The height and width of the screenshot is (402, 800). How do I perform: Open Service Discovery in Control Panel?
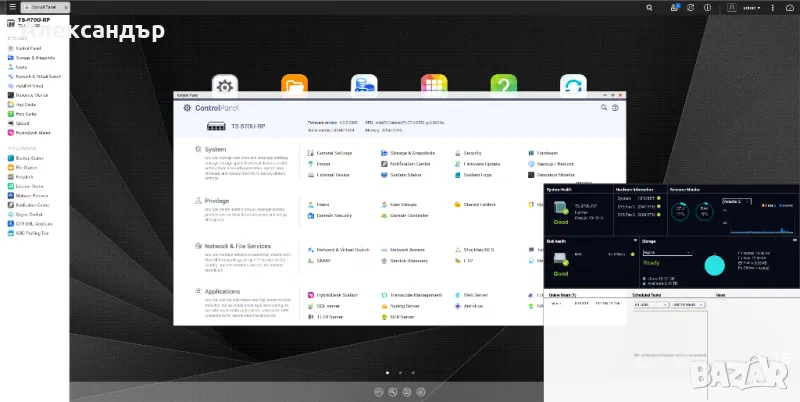tap(405, 261)
